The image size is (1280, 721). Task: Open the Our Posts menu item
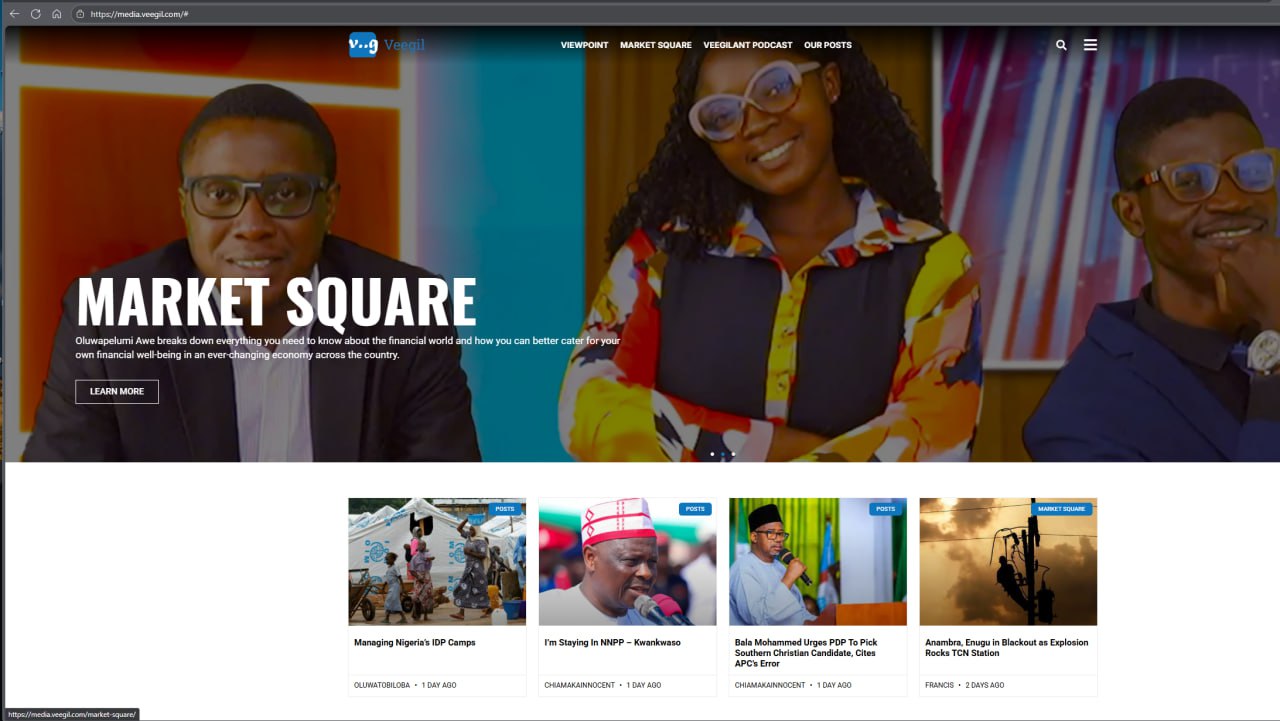coord(828,45)
